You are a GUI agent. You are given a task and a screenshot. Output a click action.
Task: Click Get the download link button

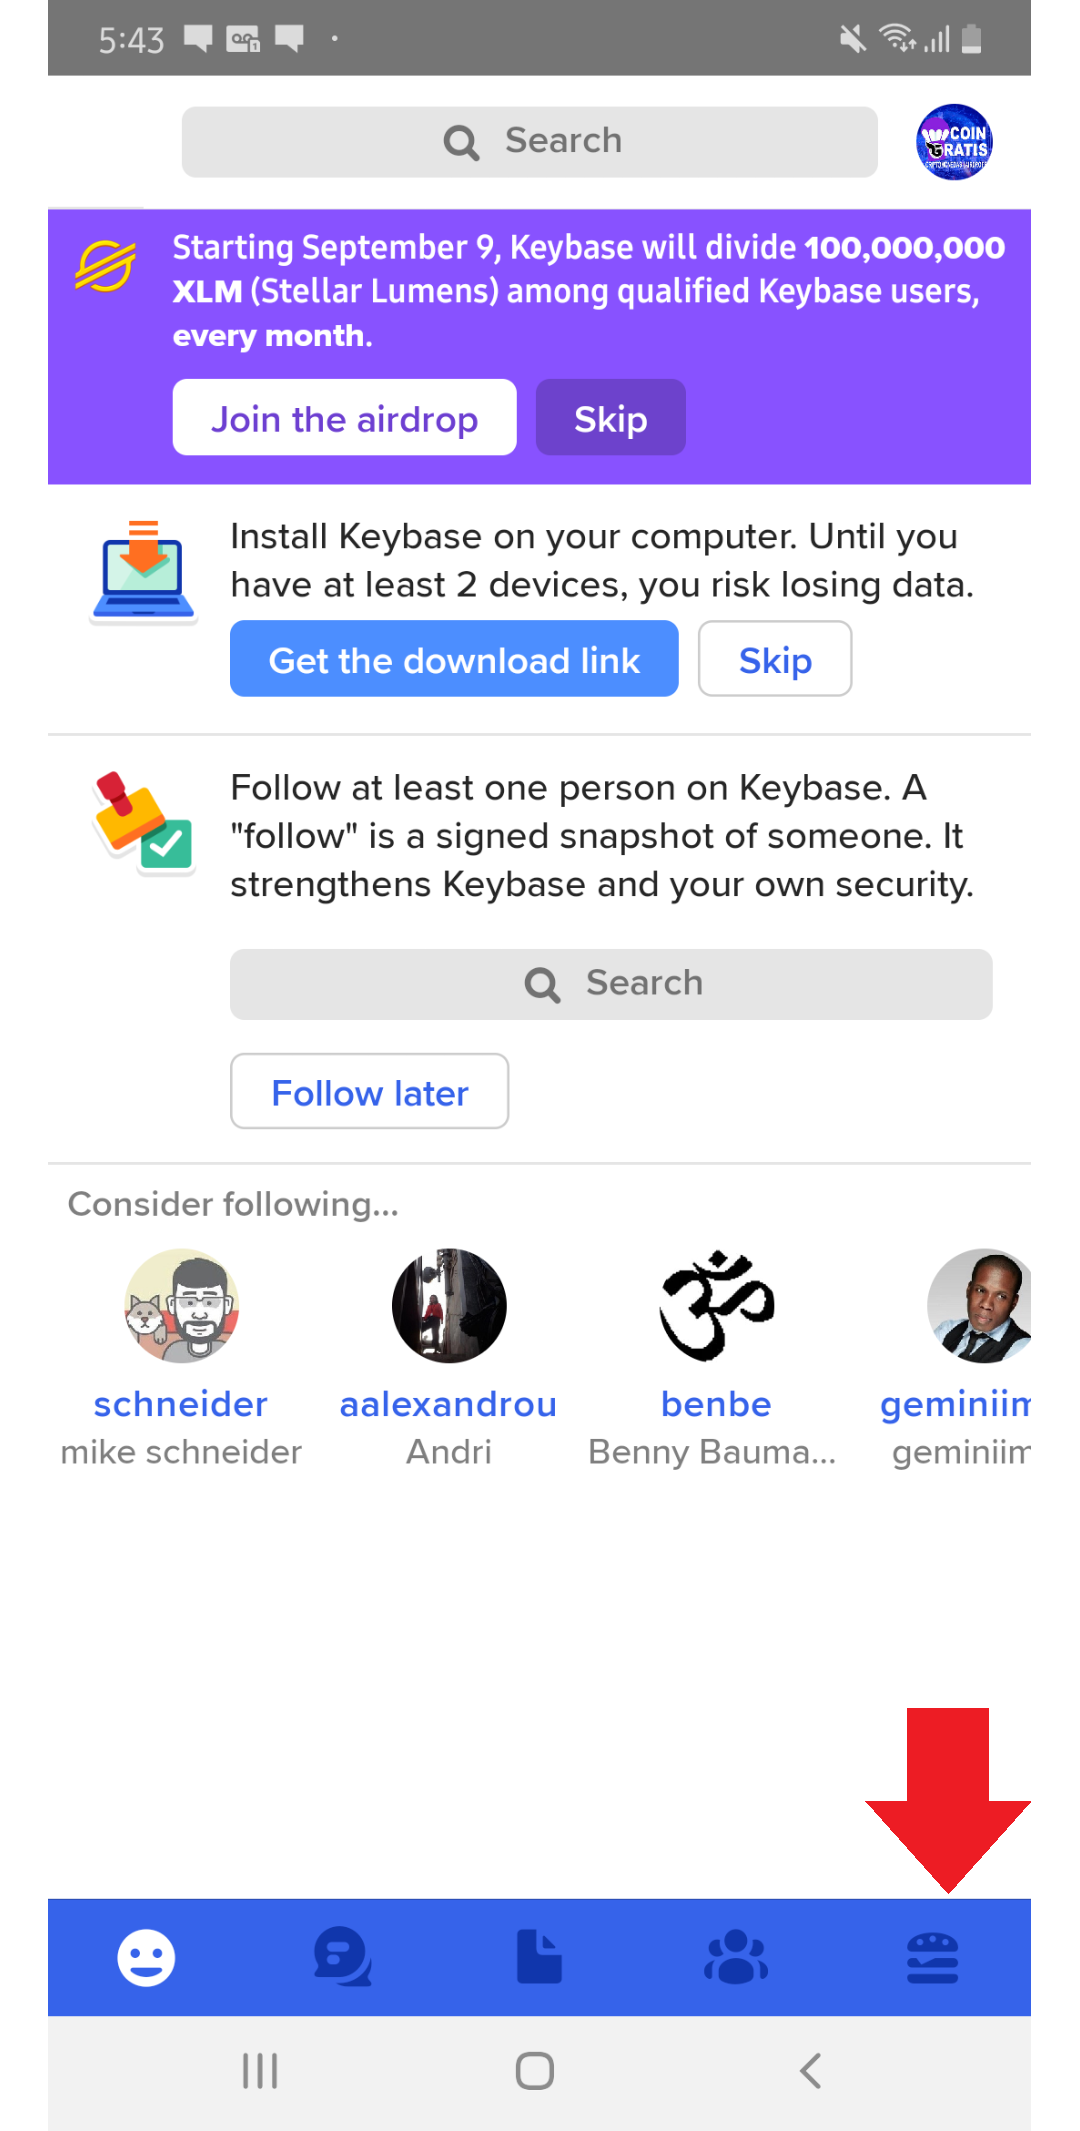coord(454,659)
